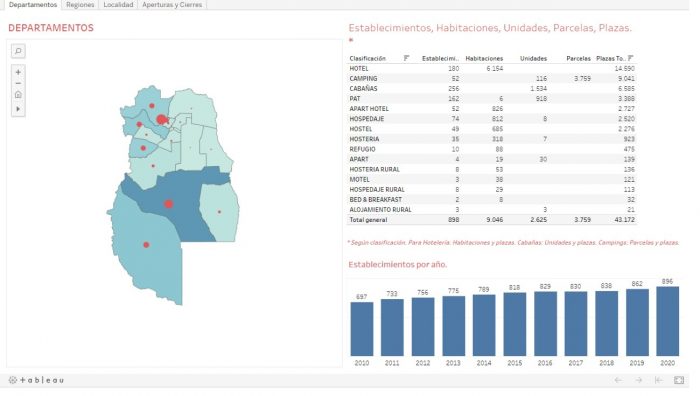Viewport: 700px width, 396px height.
Task: Click the 896 label above 2020 bar
Action: (667, 281)
